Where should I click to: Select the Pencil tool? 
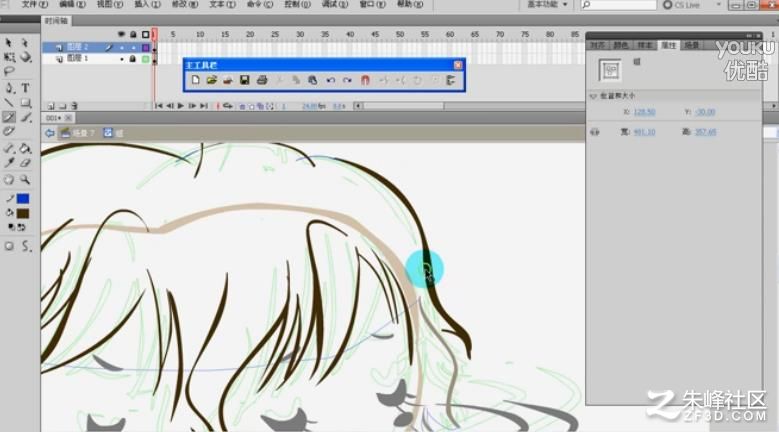tap(9, 117)
